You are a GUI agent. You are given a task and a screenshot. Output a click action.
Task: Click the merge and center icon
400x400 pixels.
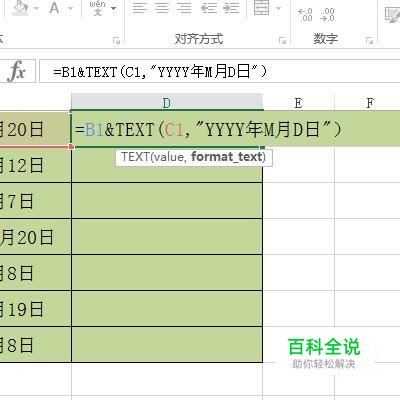[261, 7]
